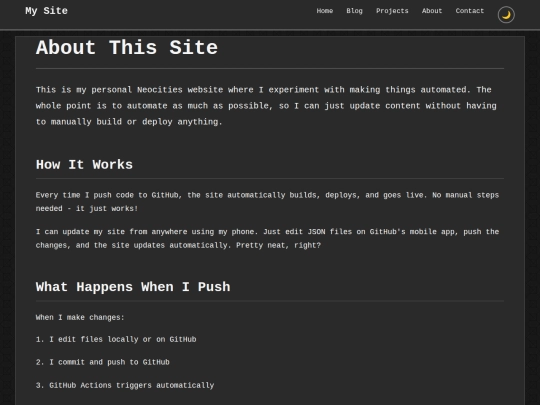
Task: Select the About nav link
Action: [432, 11]
